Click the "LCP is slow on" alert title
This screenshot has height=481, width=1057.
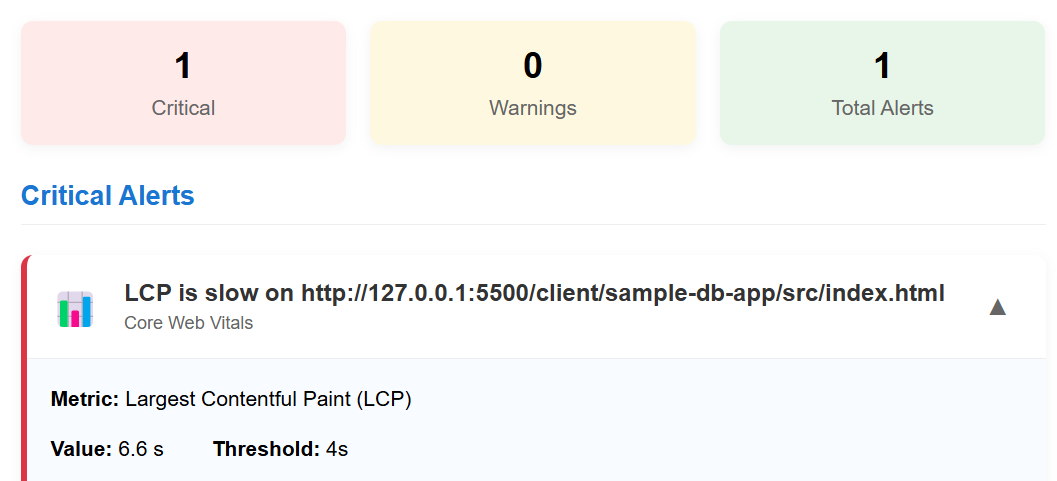click(534, 293)
